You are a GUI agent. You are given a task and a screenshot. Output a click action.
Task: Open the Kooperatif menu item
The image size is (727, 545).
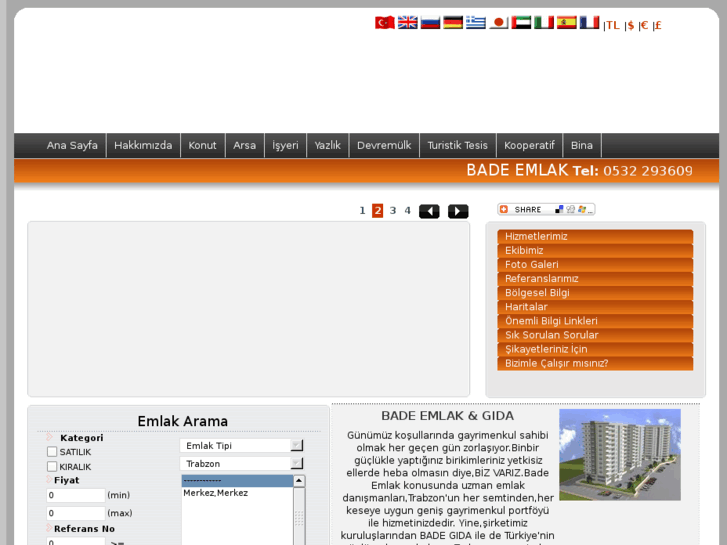click(x=529, y=146)
